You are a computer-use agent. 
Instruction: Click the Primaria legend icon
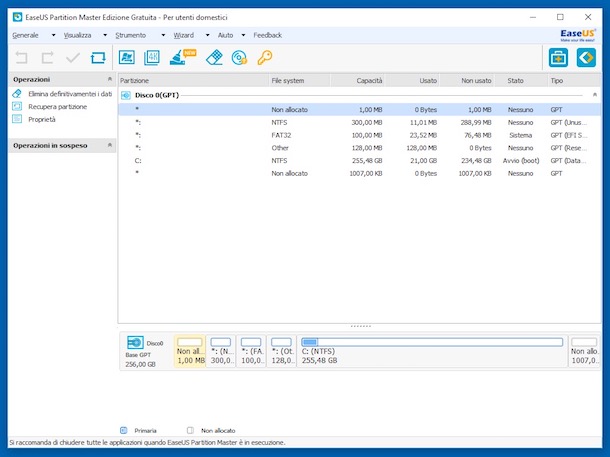[x=124, y=430]
